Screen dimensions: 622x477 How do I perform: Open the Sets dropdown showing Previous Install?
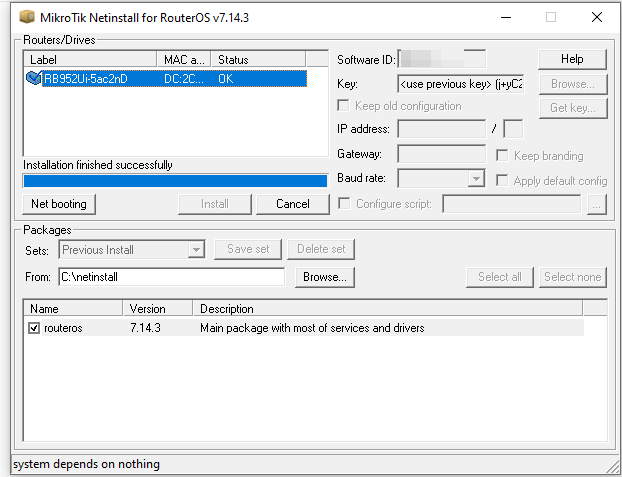[x=196, y=250]
